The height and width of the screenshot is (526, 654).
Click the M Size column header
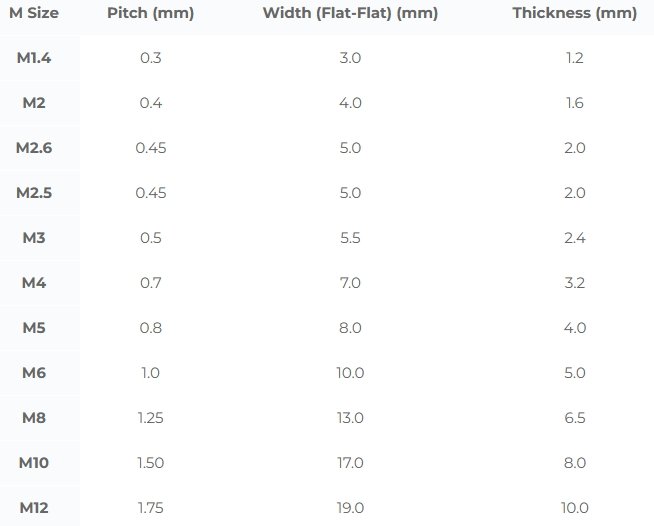pyautogui.click(x=36, y=13)
